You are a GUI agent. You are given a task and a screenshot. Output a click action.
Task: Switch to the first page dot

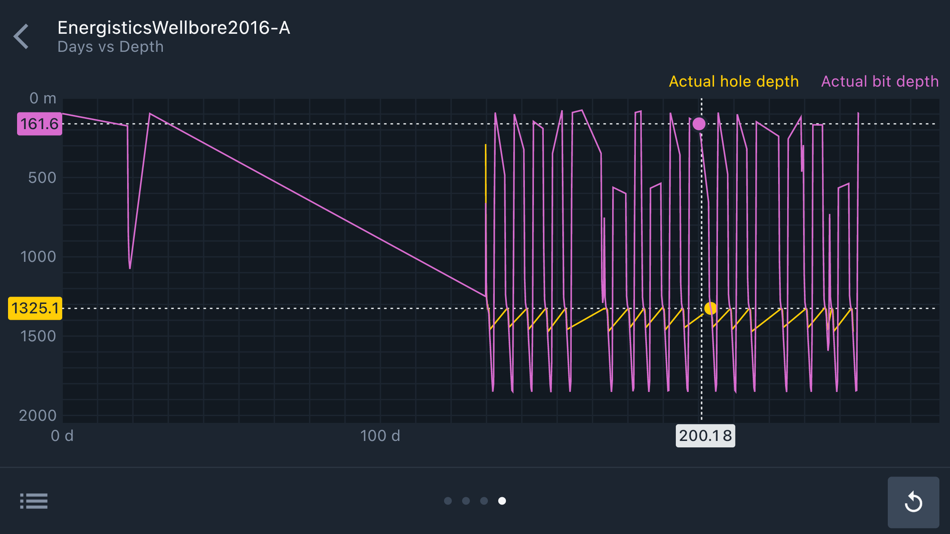coord(448,501)
